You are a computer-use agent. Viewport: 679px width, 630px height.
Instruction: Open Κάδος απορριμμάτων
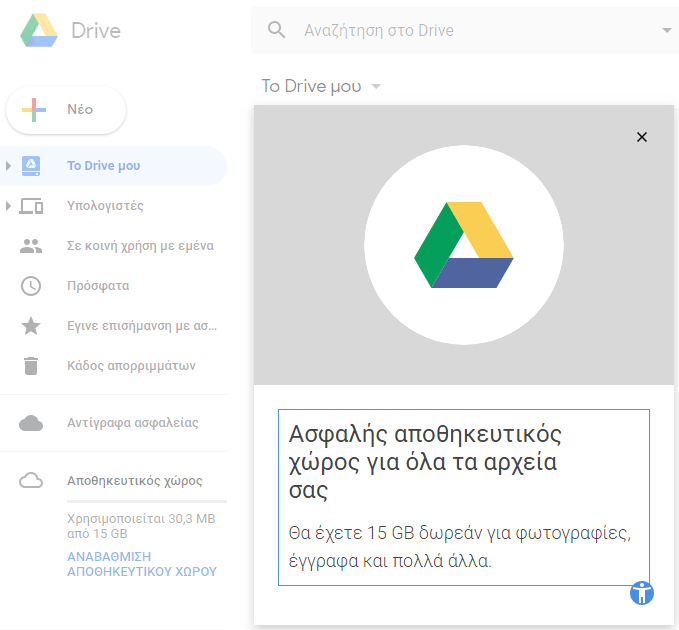pos(131,366)
